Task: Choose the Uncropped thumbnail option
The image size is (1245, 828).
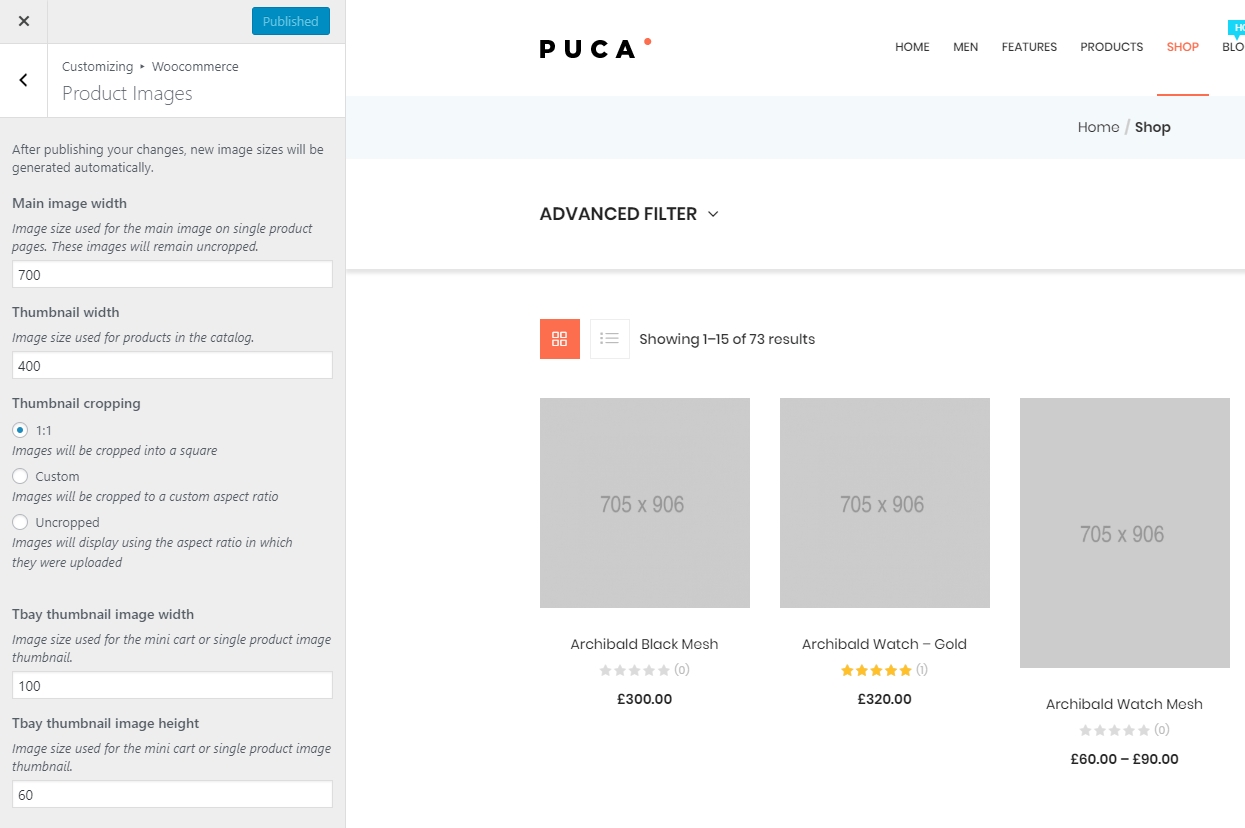Action: (x=20, y=522)
